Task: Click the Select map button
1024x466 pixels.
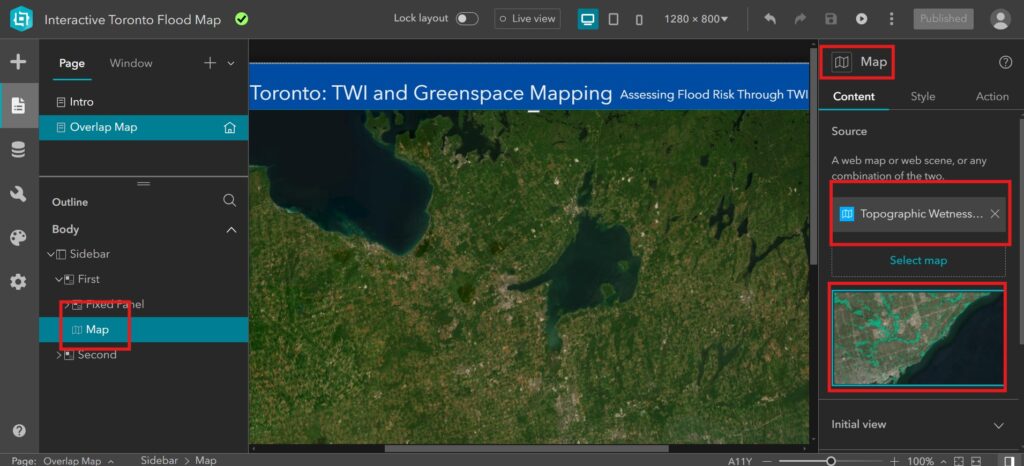Action: tap(918, 260)
